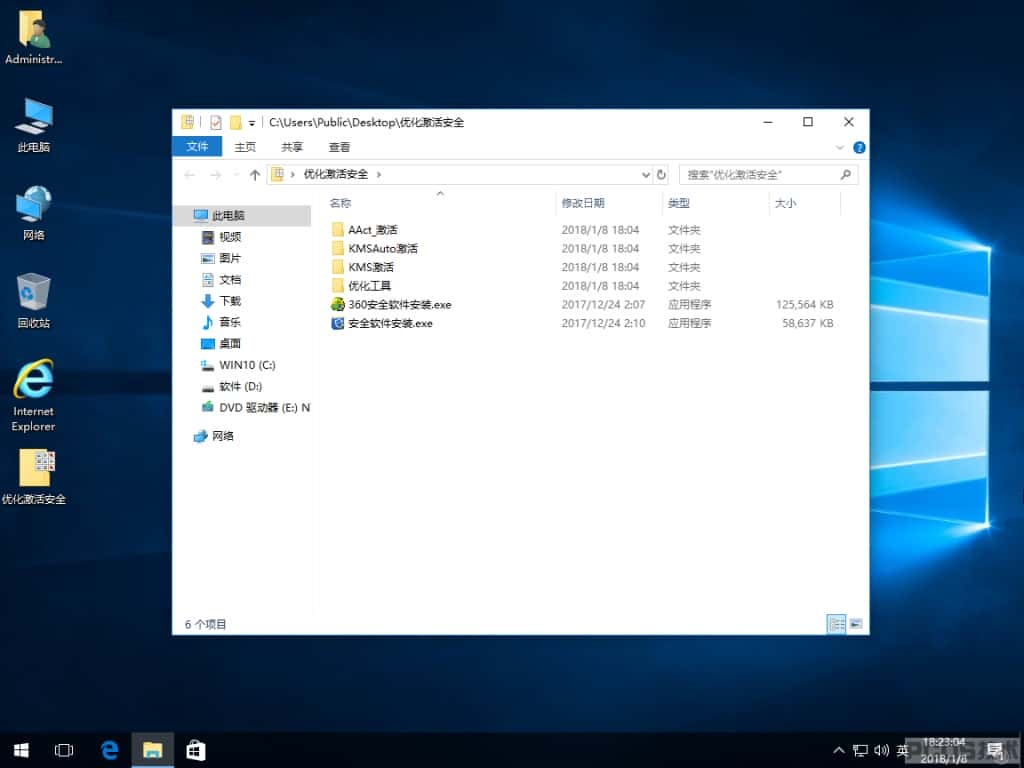Open the volume tray icon

[x=882, y=750]
